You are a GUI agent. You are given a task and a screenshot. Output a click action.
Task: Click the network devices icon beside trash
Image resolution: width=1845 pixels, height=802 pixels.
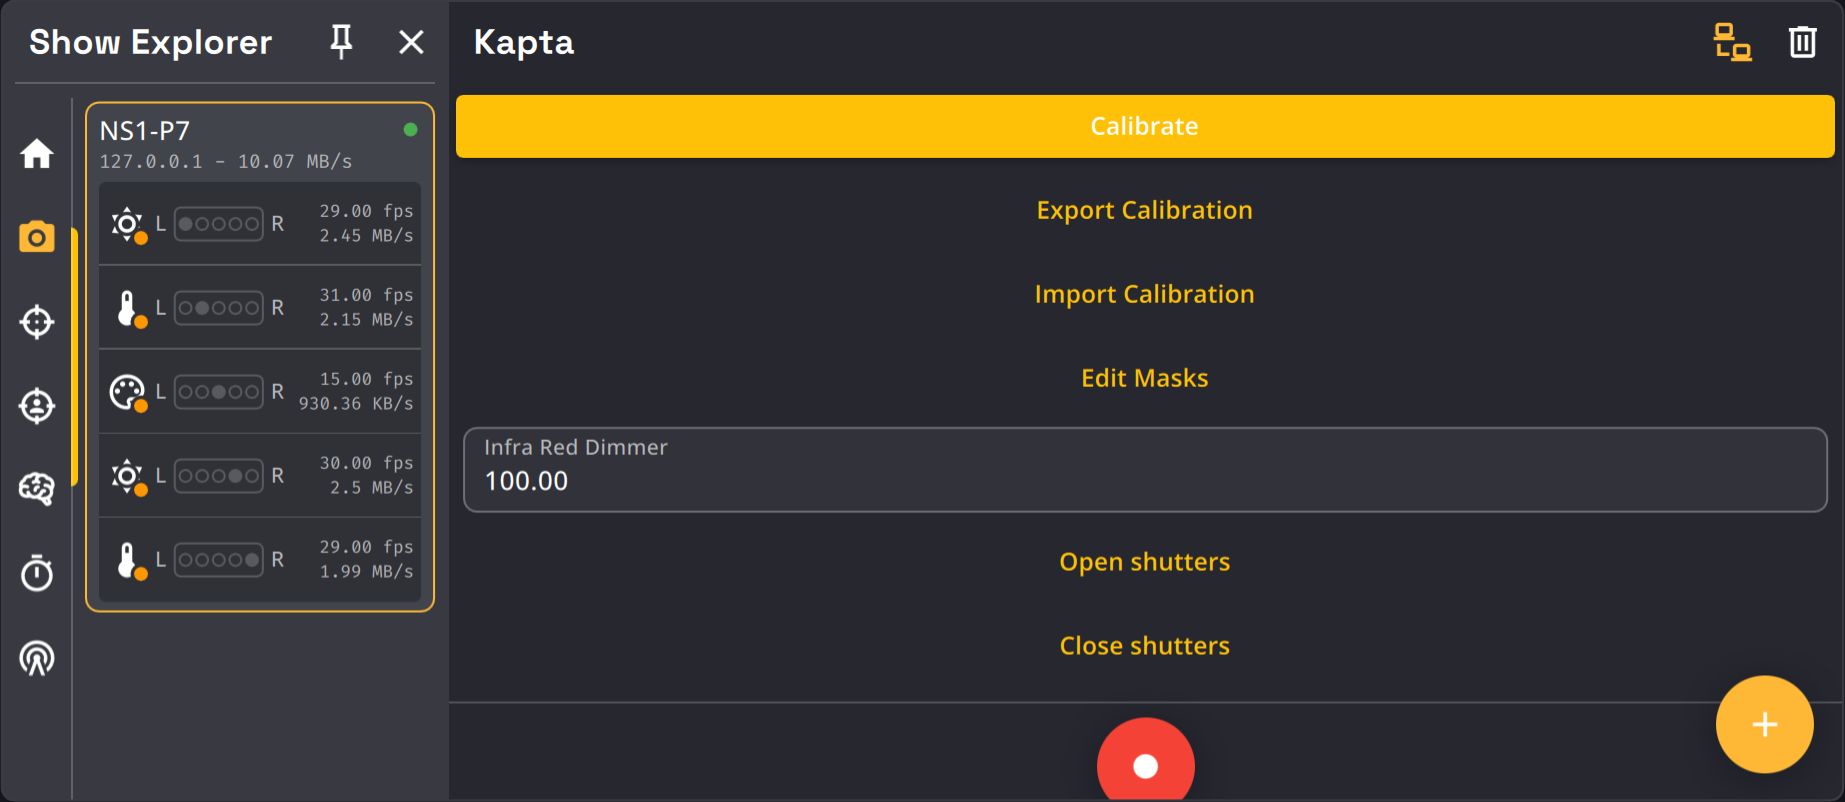[1732, 42]
